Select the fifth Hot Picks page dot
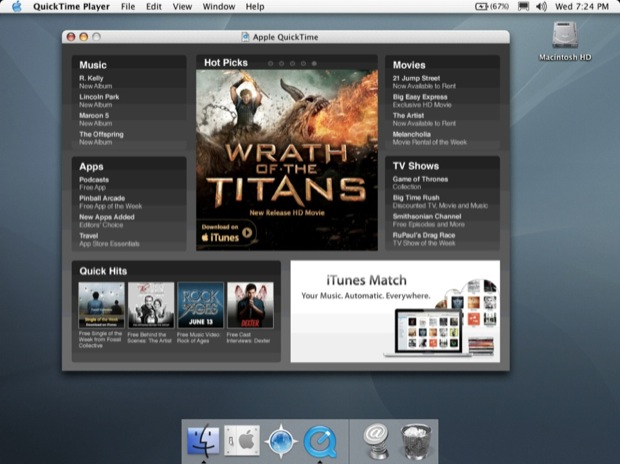This screenshot has height=464, width=620. 314,63
